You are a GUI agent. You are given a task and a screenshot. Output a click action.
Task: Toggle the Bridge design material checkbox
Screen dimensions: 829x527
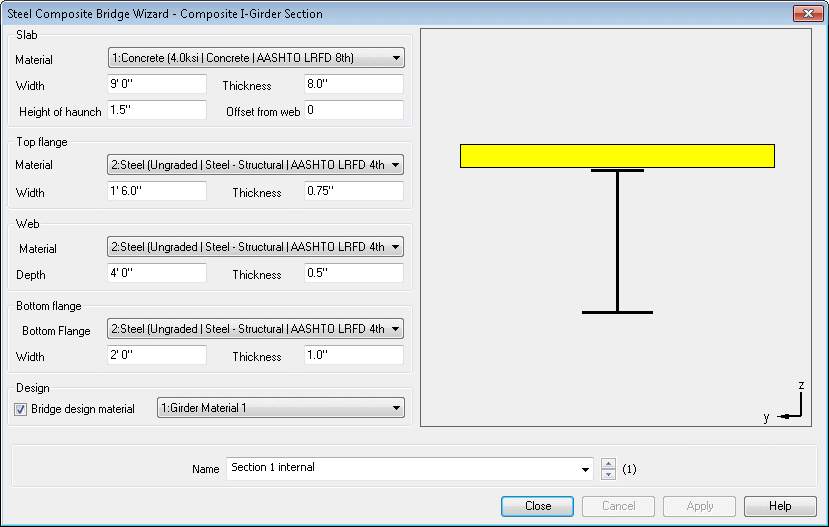(x=22, y=408)
